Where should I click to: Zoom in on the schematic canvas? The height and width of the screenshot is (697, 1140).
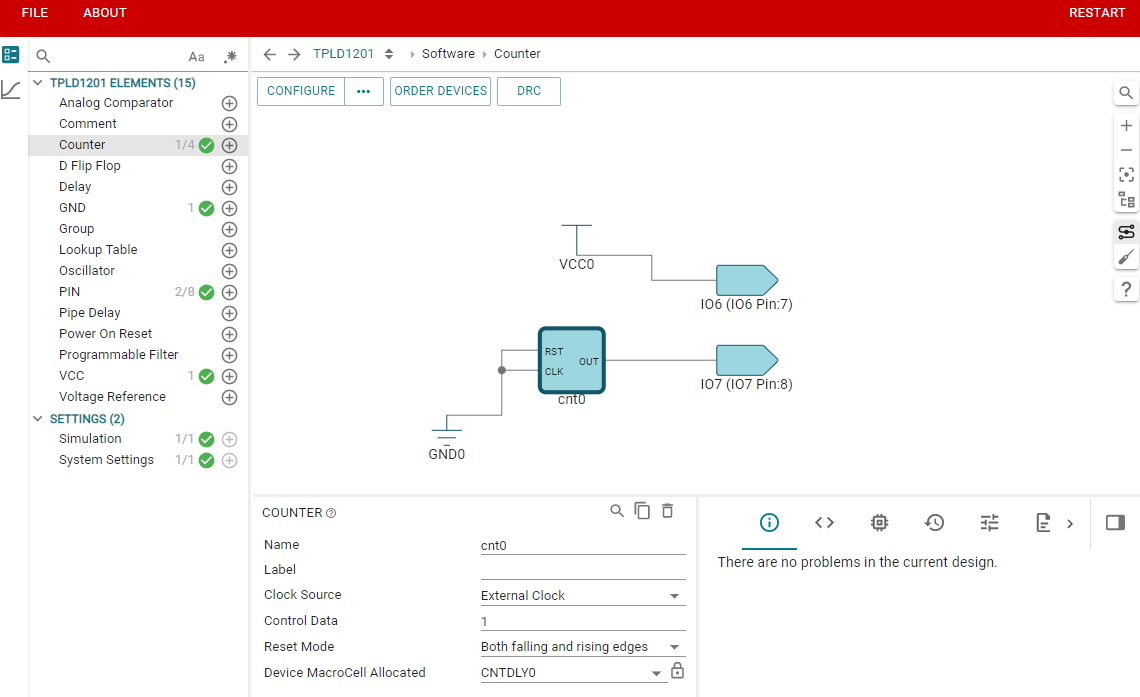[x=1125, y=126]
